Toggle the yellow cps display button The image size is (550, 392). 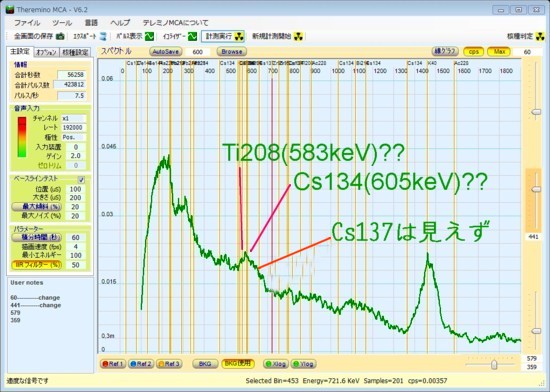[474, 52]
